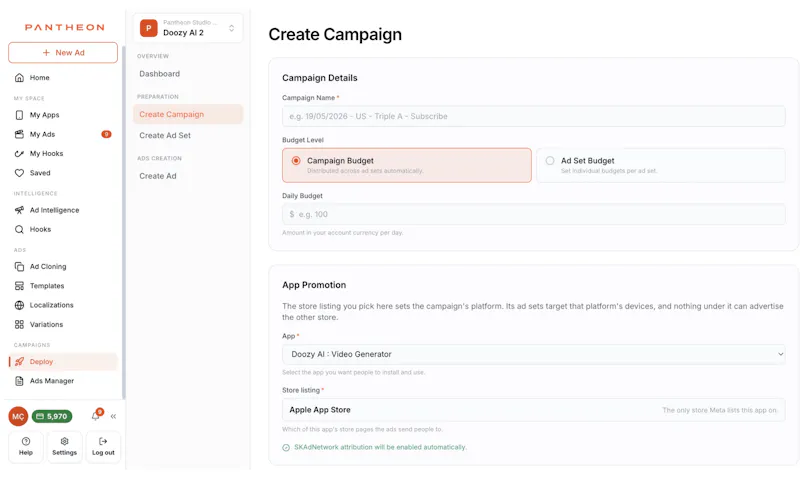Focus the Campaign Name input field
Image resolution: width=800 pixels, height=479 pixels.
(534, 116)
